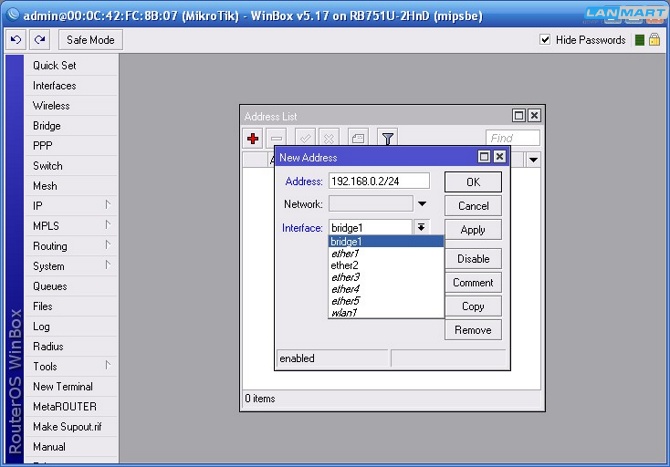The height and width of the screenshot is (467, 670).
Task: Open Comment for the address
Action: 473,282
